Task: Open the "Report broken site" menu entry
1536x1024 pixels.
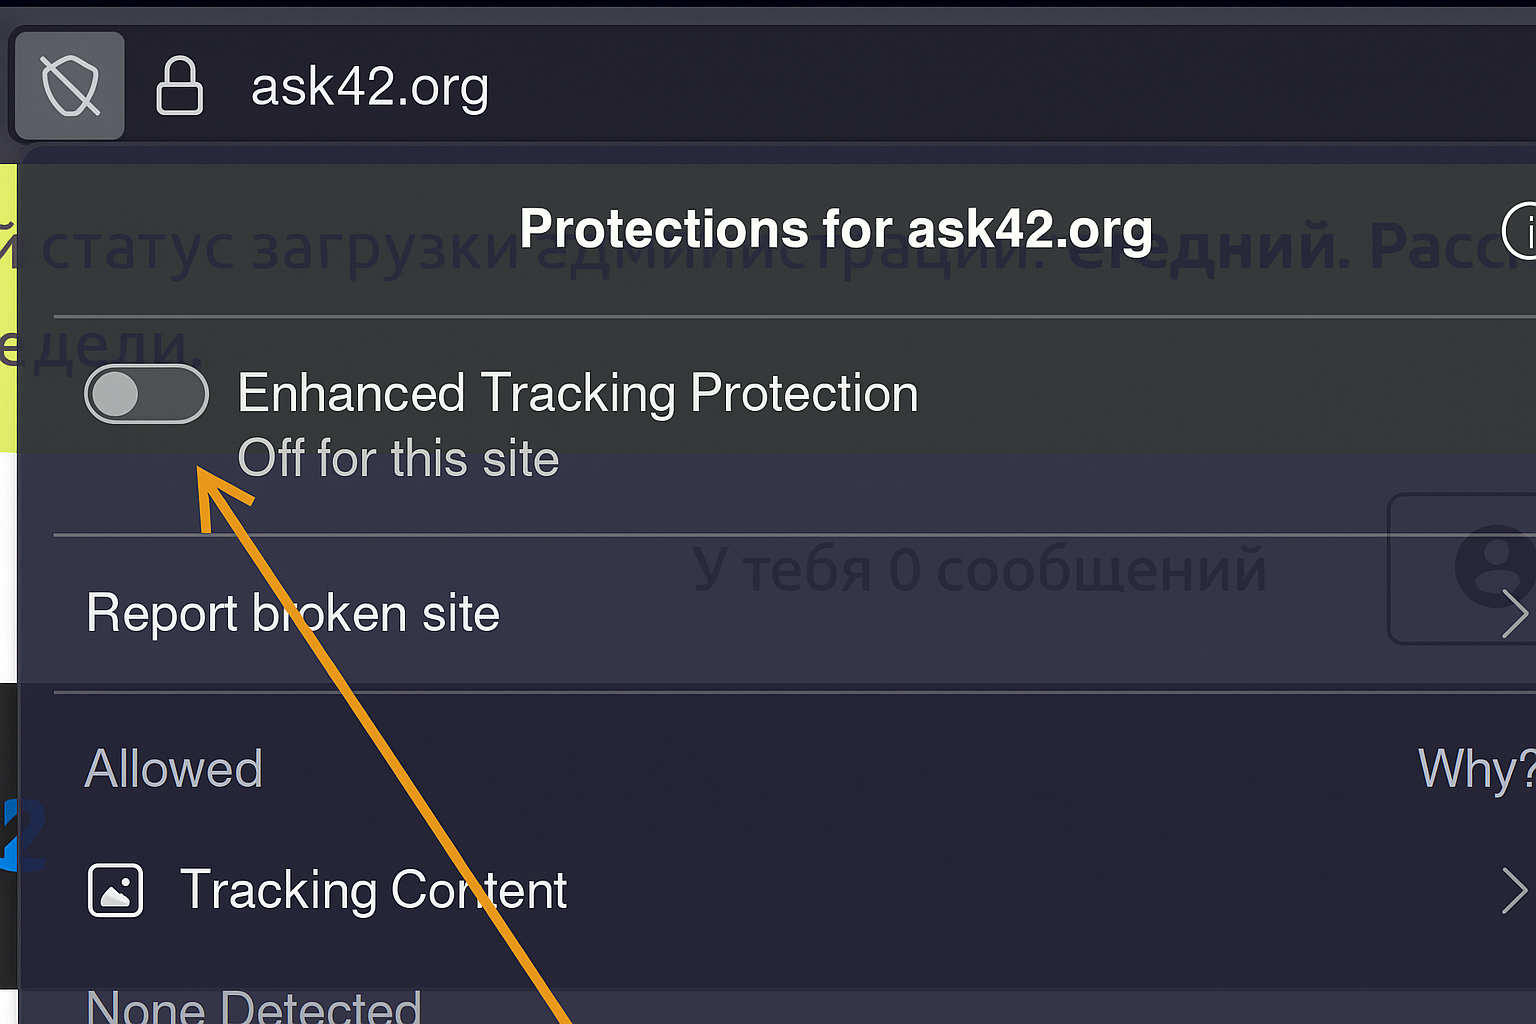Action: tap(293, 613)
